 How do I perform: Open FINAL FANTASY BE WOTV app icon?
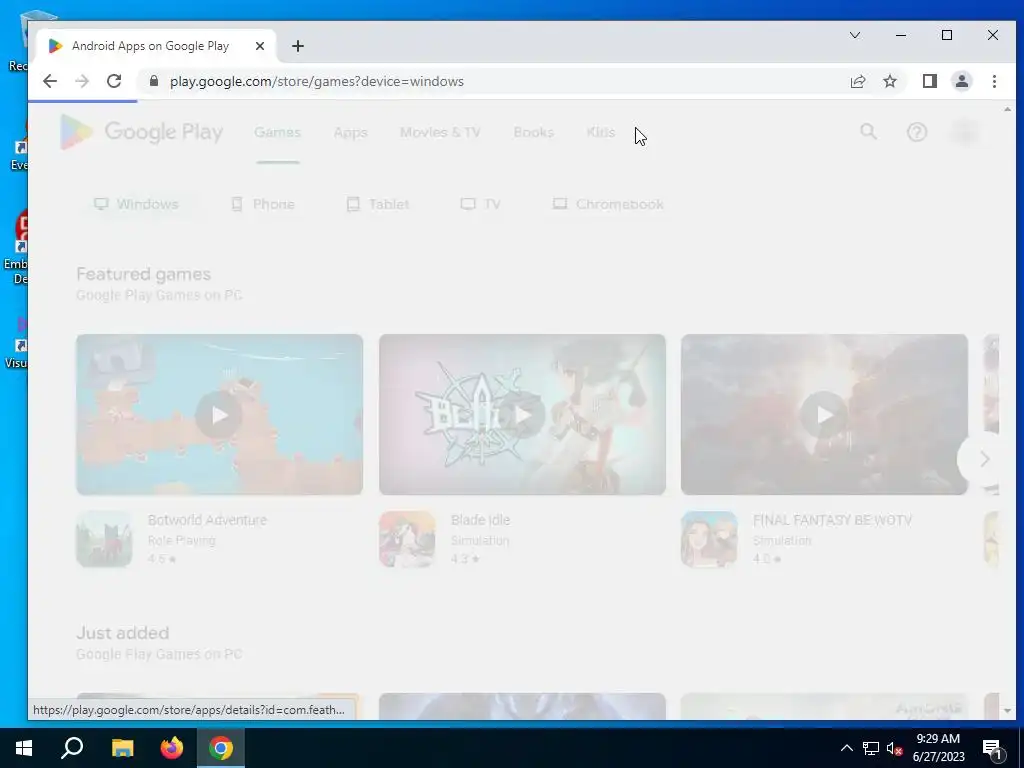[x=709, y=539]
